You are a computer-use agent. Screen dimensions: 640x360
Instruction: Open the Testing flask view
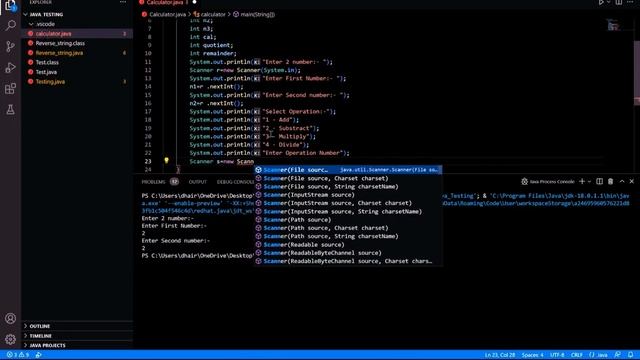pyautogui.click(x=10, y=109)
